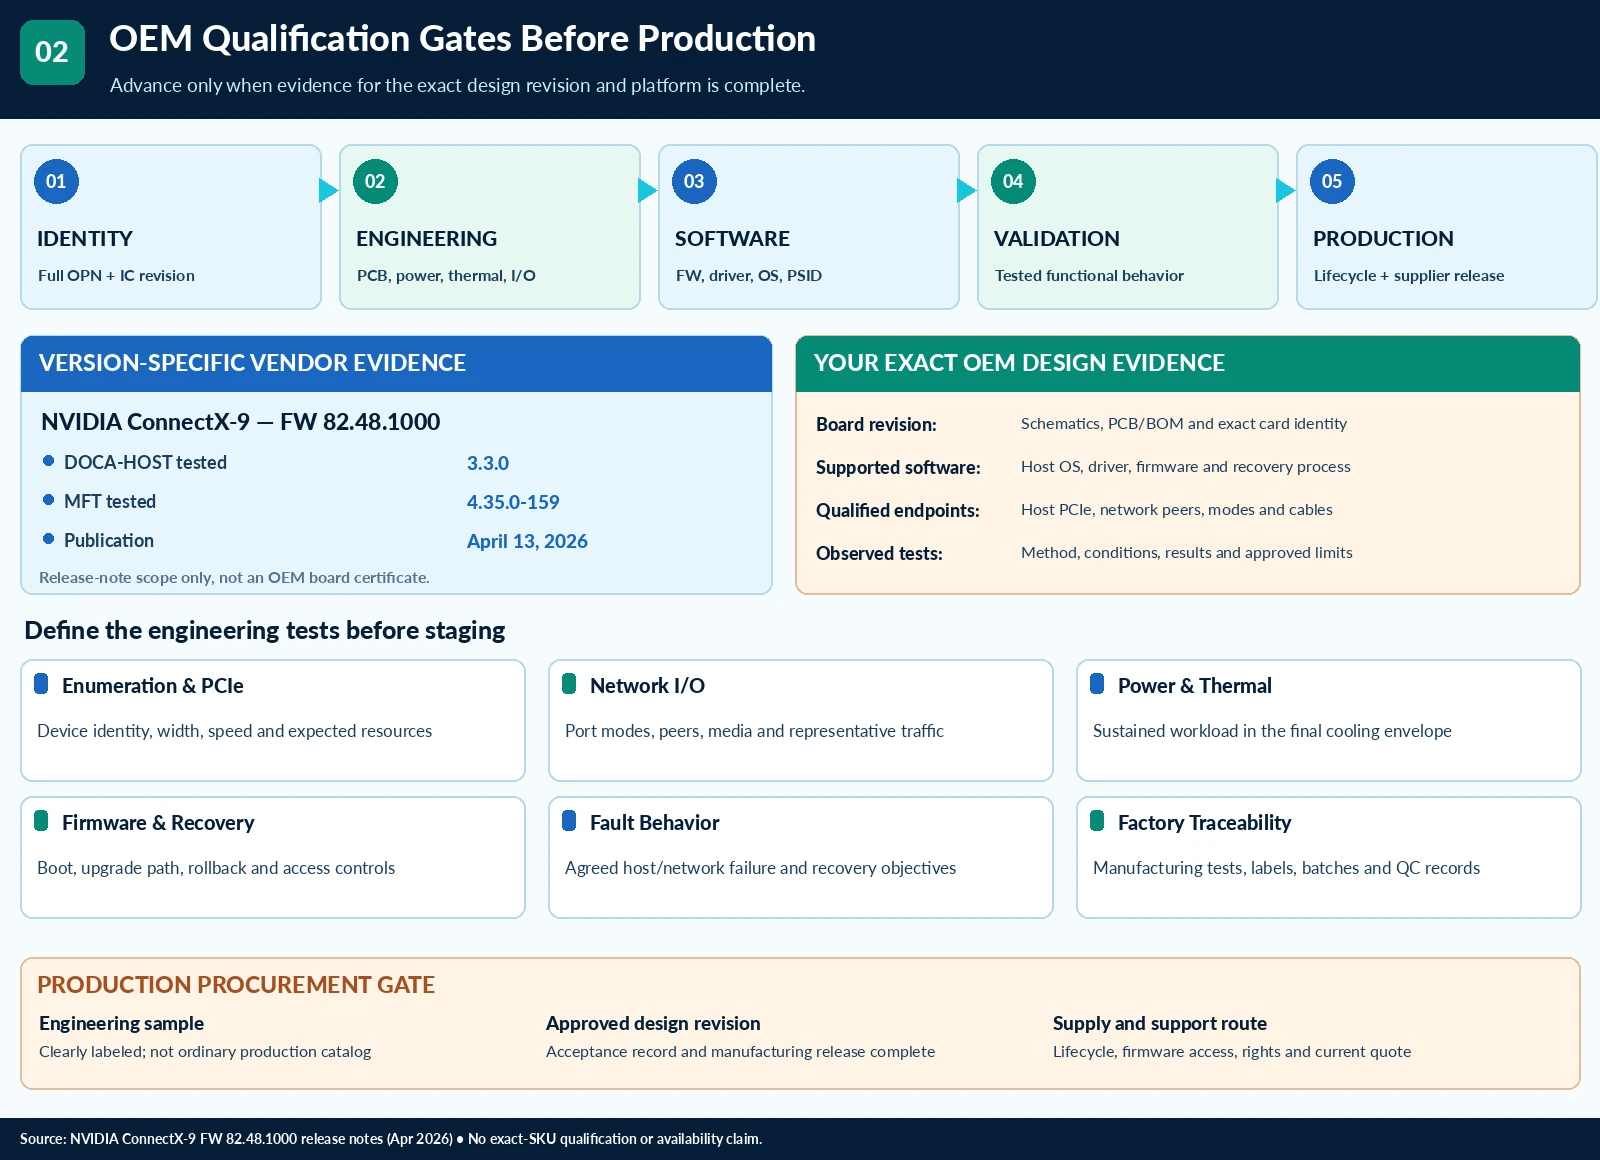Click the 02 circle in the Engineering step
This screenshot has width=1600, height=1160.
coord(375,181)
